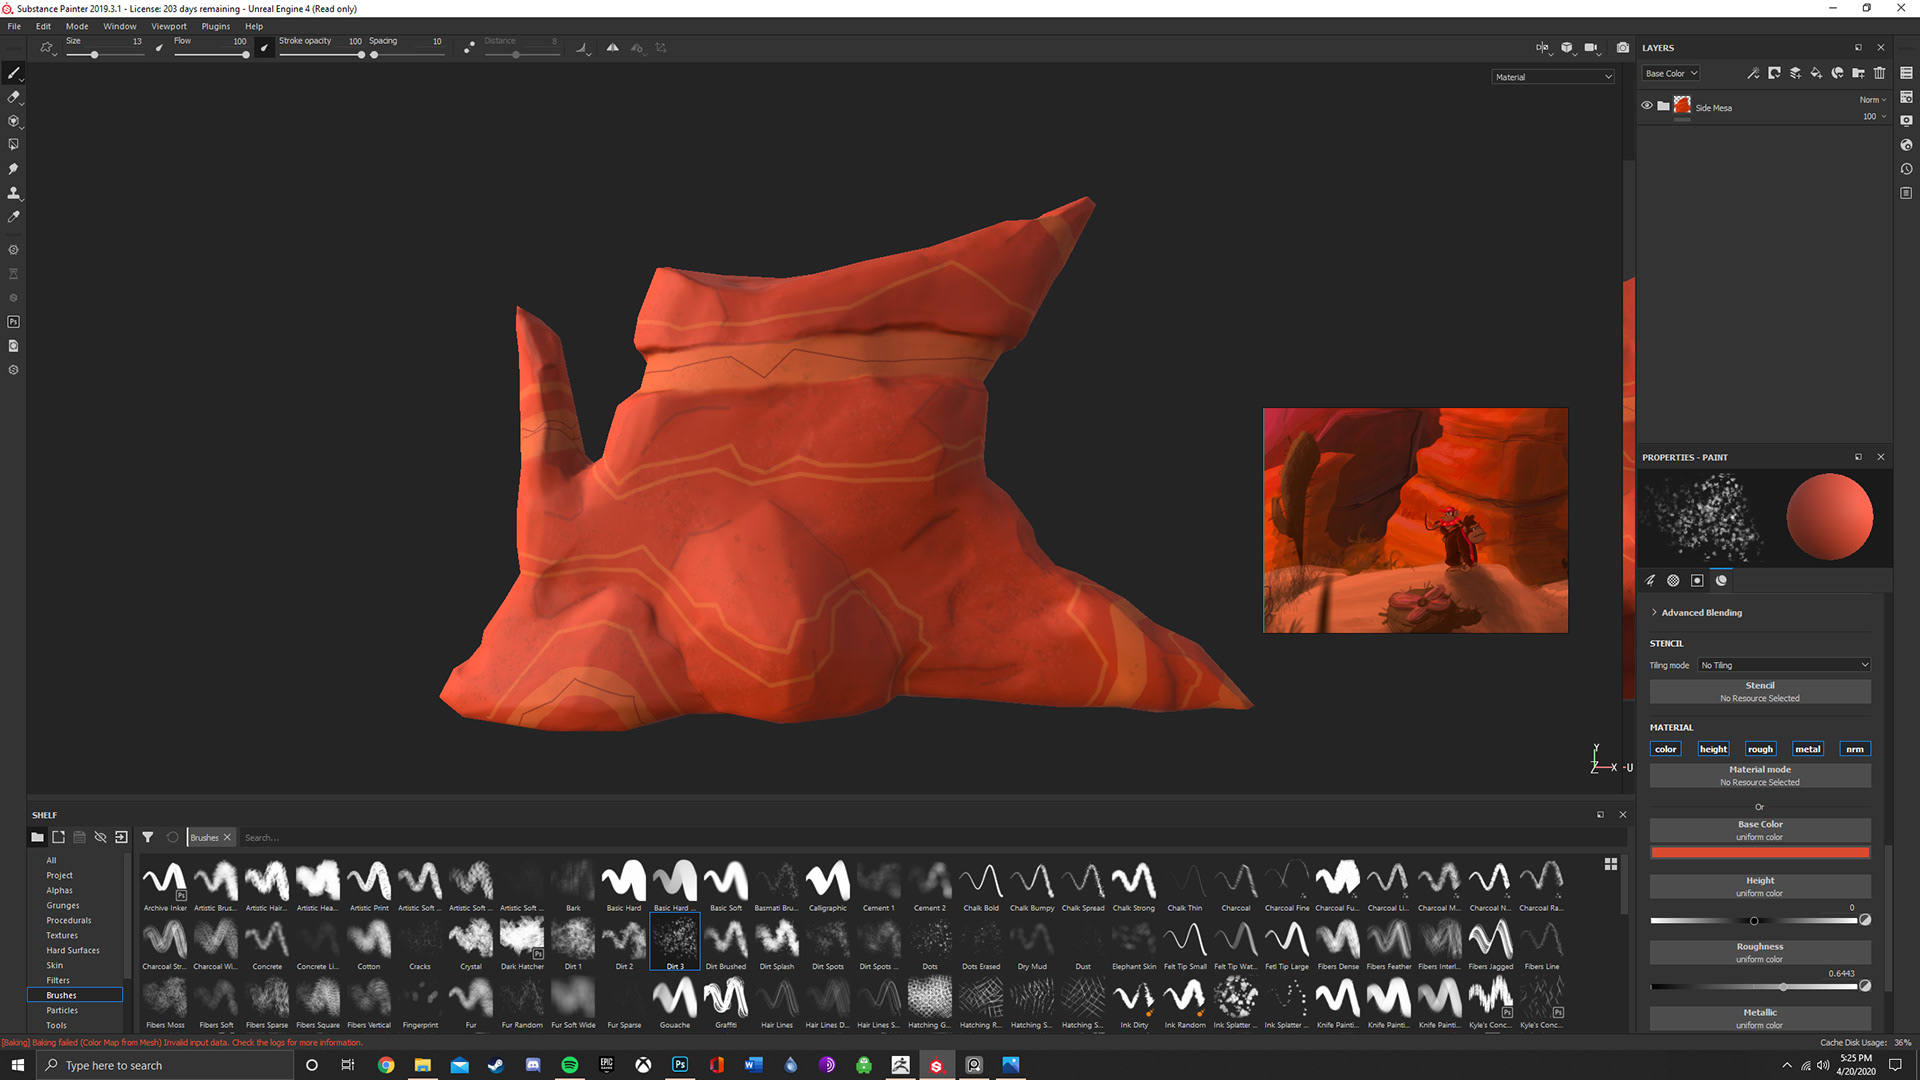
Task: Open the viewport Material mode dropdown
Action: (1553, 77)
